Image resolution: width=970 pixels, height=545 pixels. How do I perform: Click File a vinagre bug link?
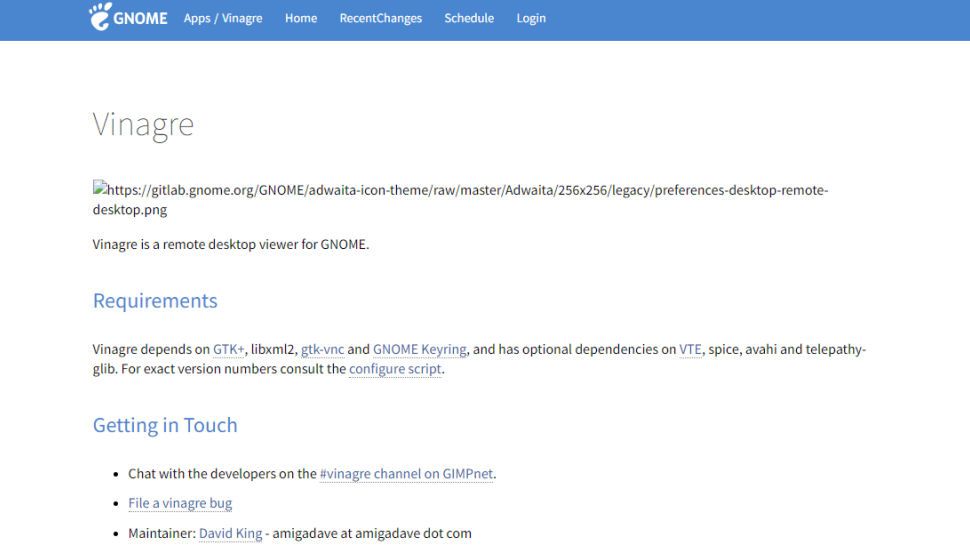180,503
